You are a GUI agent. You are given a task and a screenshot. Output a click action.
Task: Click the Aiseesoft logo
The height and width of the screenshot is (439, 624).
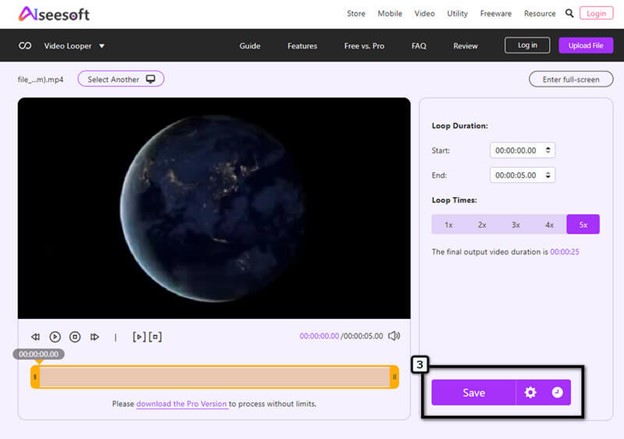(x=54, y=14)
